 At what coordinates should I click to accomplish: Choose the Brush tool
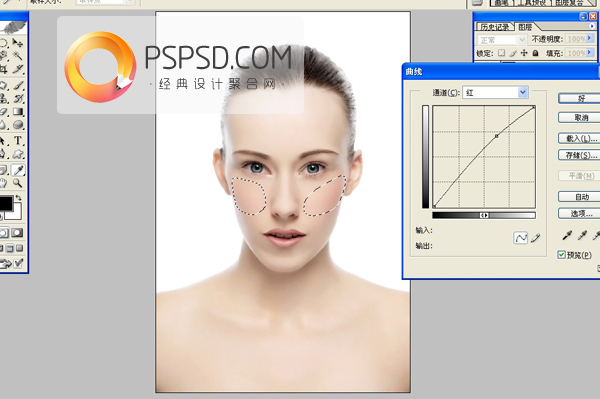pyautogui.click(x=18, y=85)
